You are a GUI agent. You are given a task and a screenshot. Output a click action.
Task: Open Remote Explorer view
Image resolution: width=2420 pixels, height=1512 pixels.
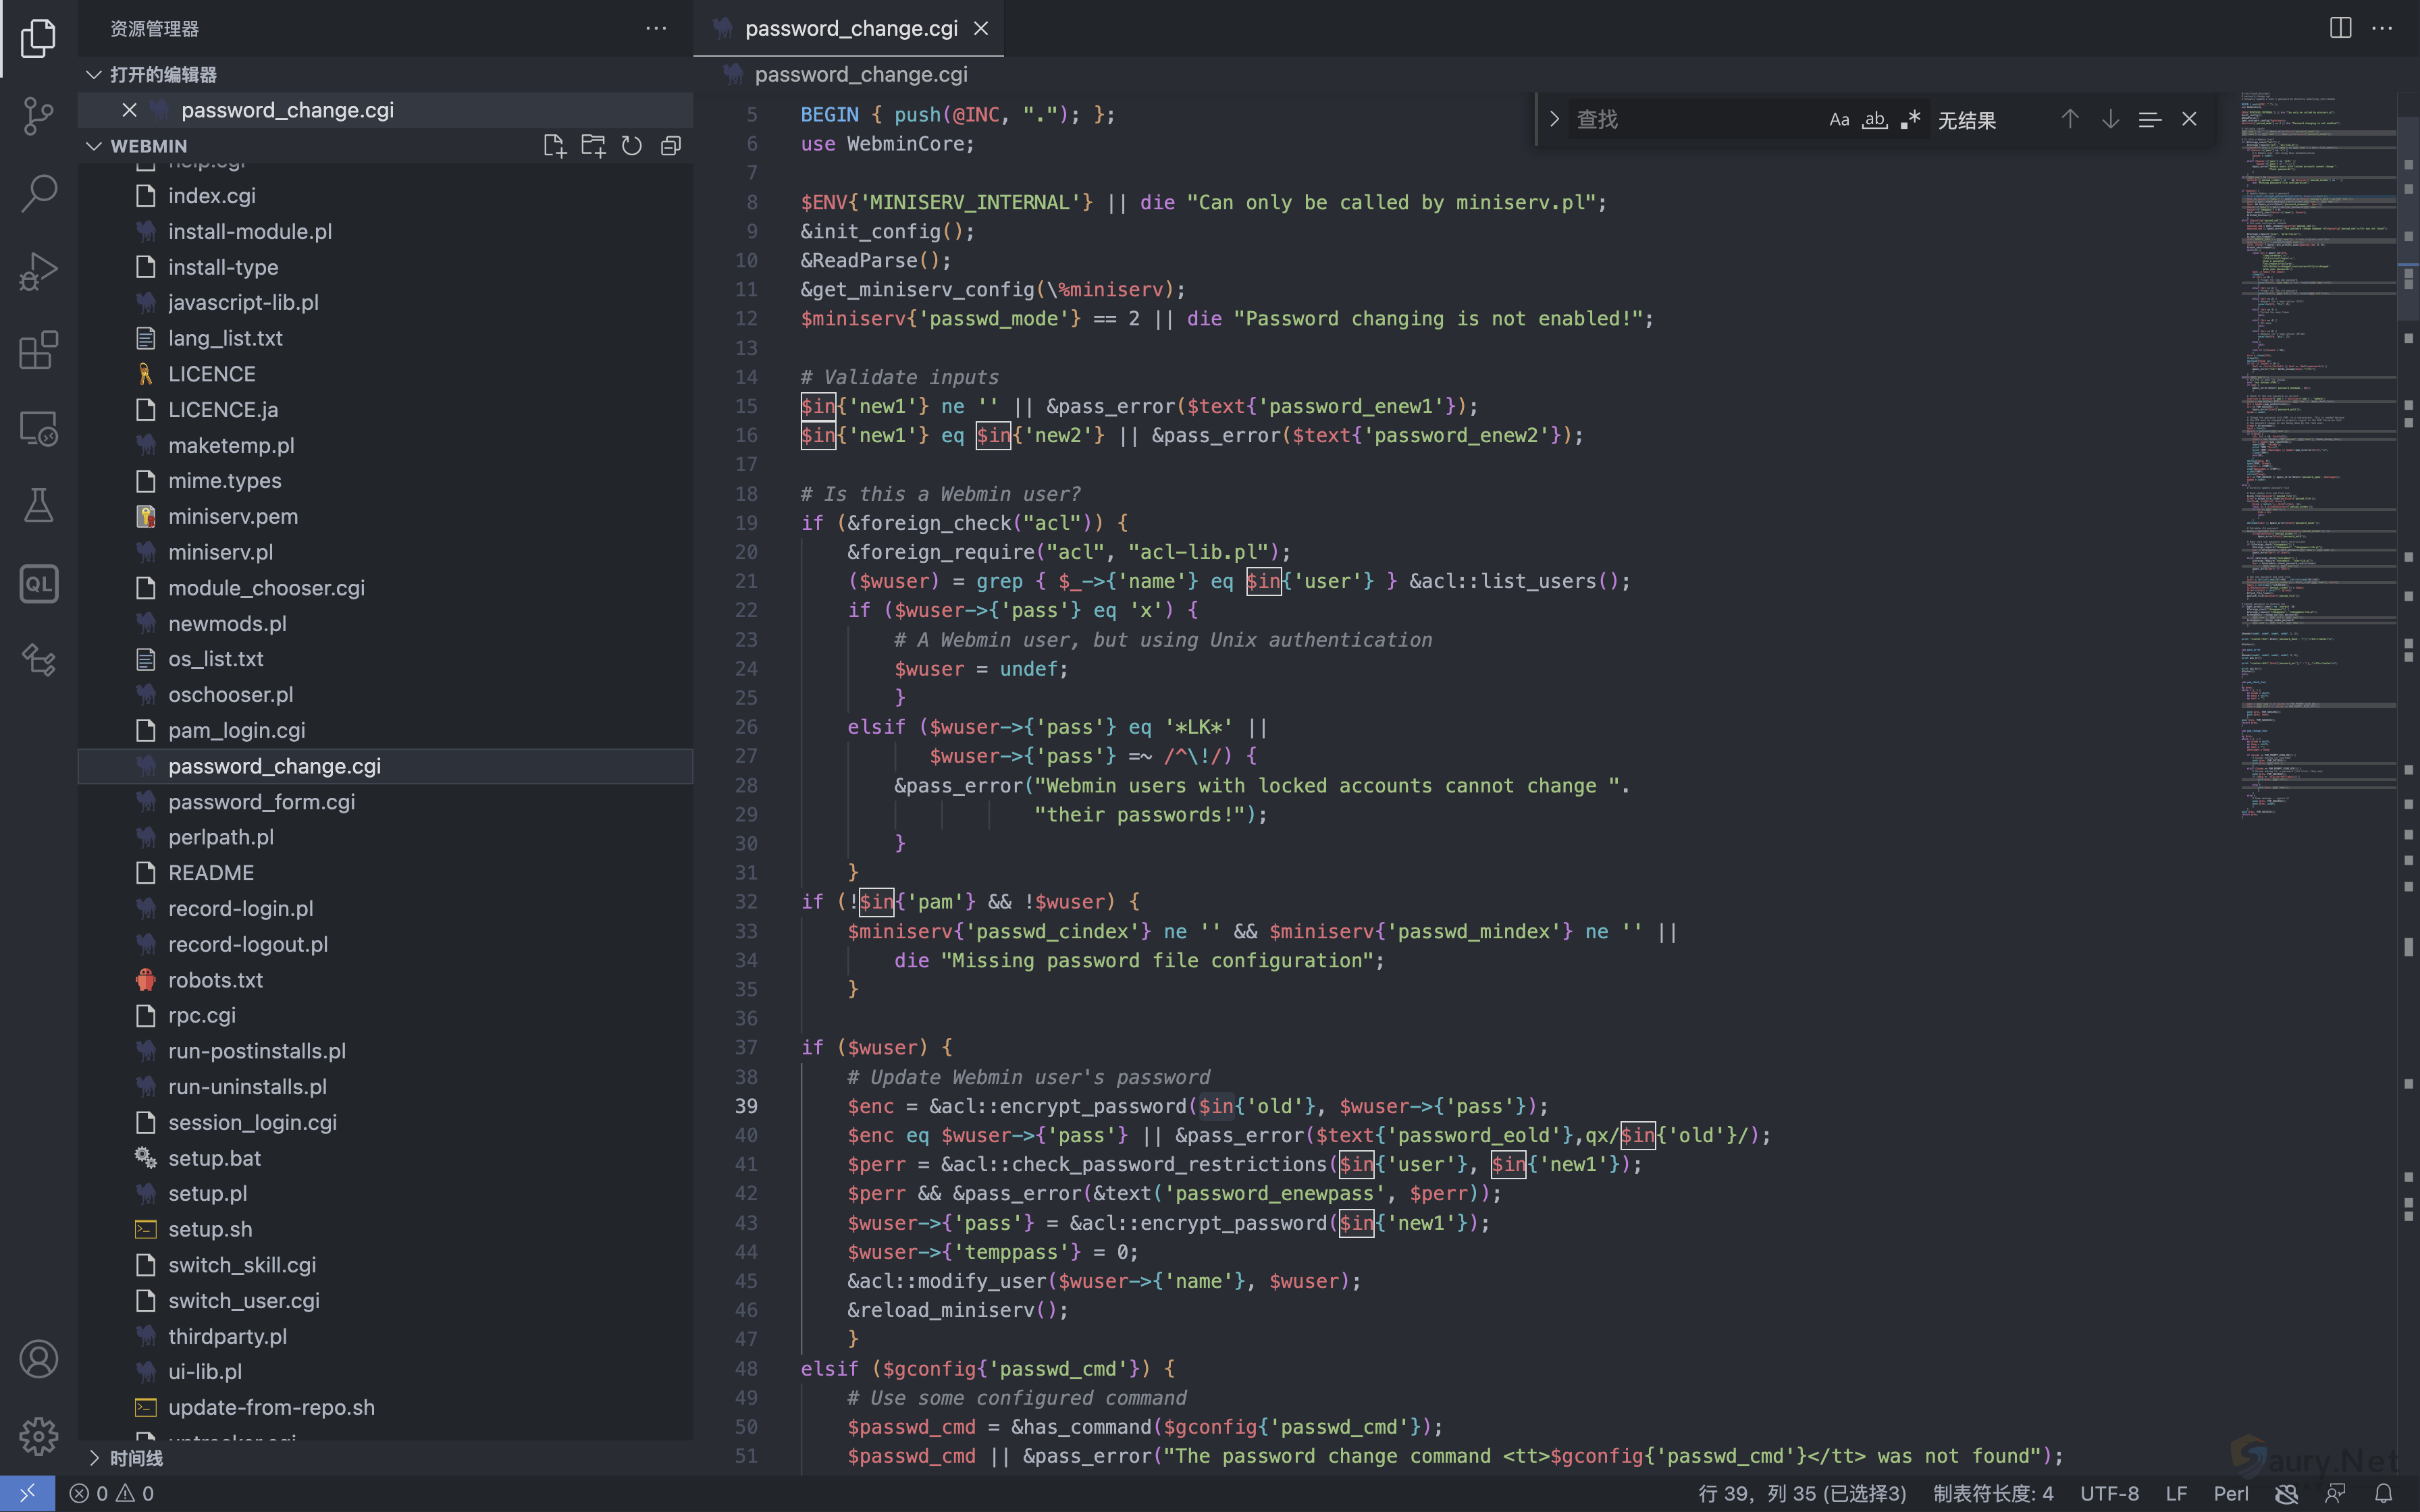click(38, 428)
